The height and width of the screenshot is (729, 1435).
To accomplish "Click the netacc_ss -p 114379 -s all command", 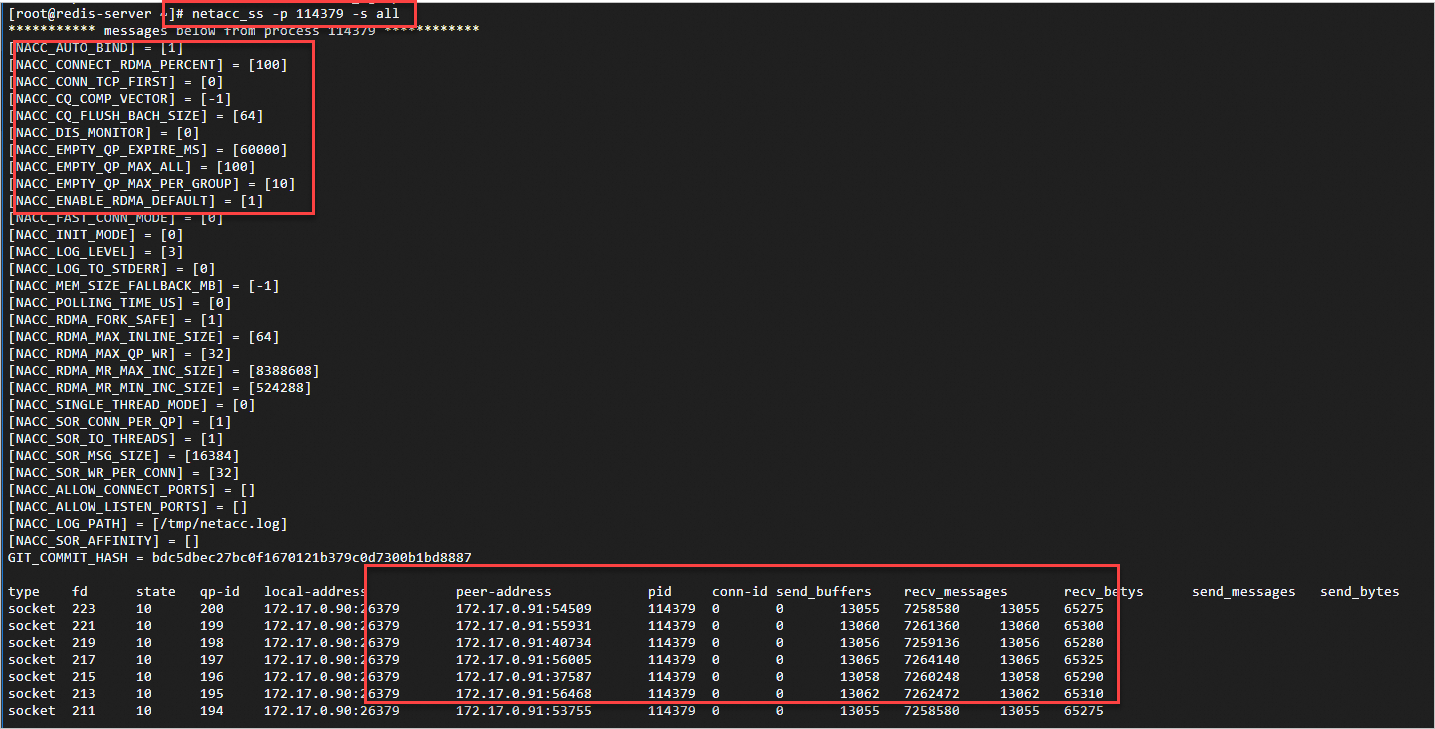I will tap(295, 14).
